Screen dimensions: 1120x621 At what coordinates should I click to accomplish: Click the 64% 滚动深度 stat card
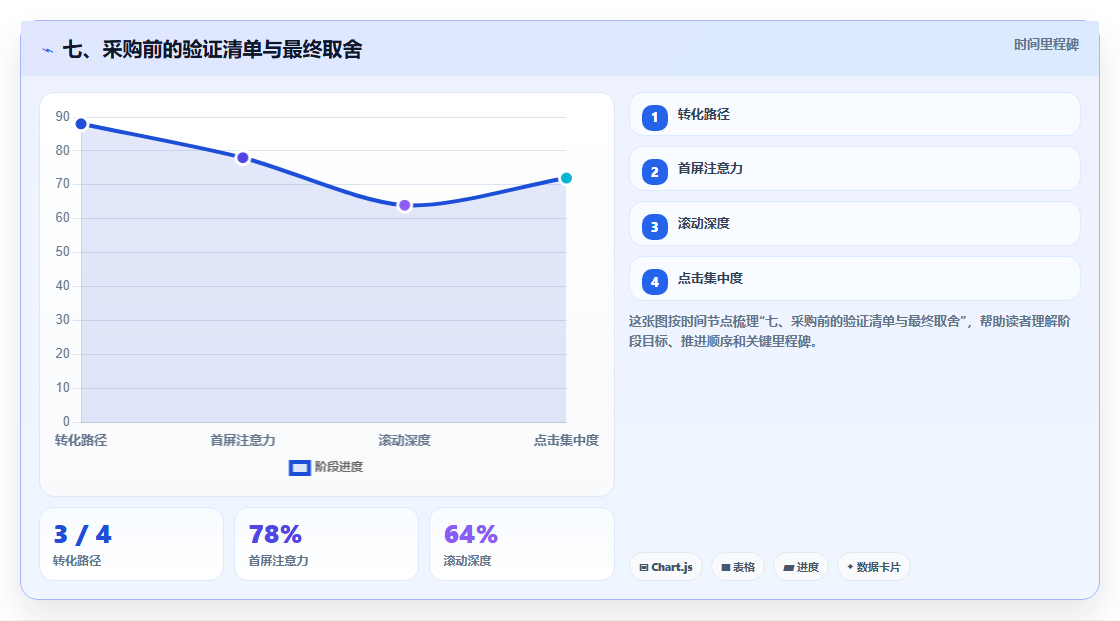(x=522, y=544)
